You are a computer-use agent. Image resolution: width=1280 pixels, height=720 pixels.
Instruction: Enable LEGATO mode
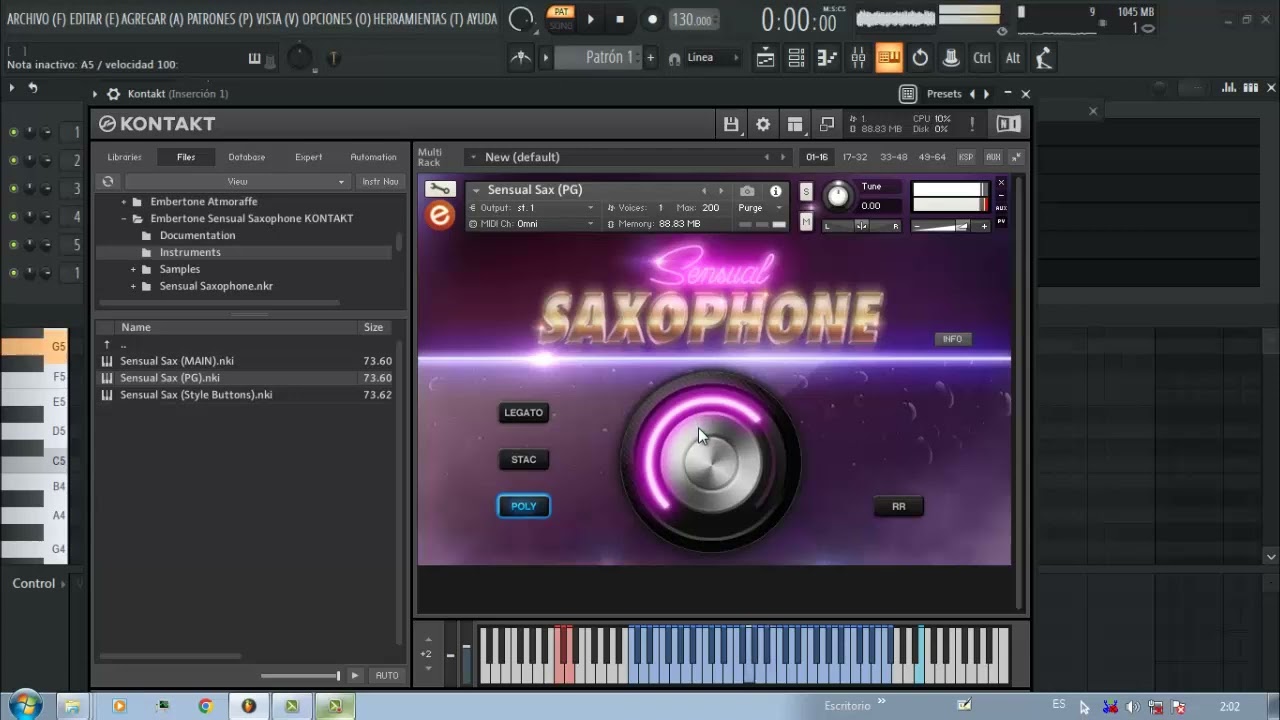coord(524,412)
